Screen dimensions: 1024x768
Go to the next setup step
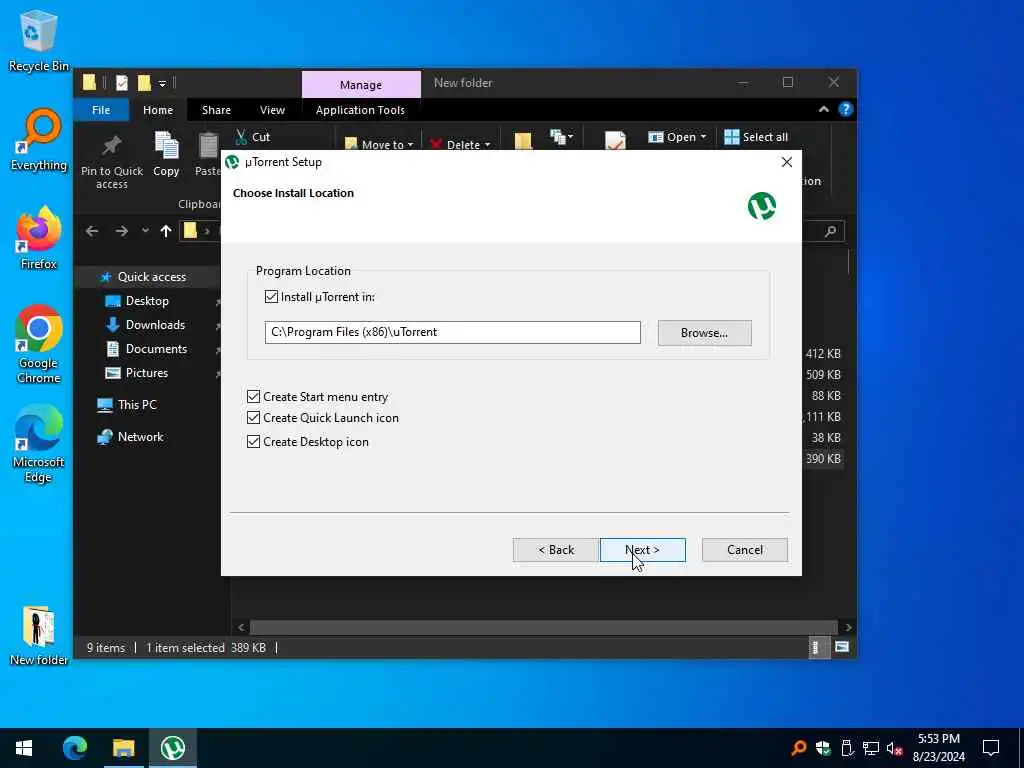[643, 550]
